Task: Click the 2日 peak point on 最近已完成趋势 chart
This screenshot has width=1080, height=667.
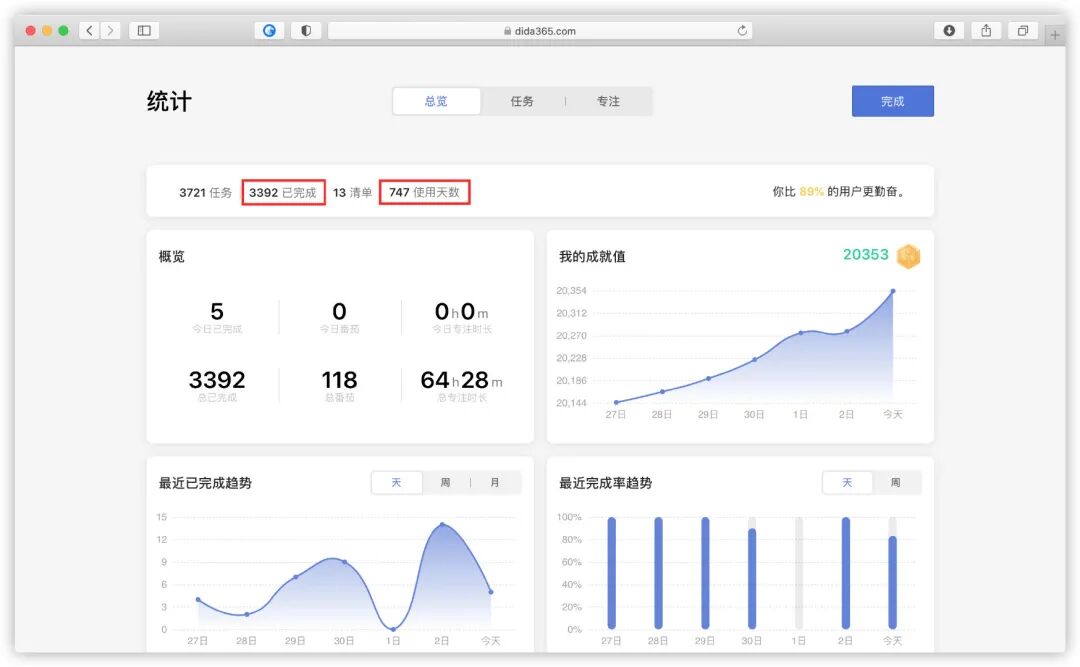Action: [442, 525]
